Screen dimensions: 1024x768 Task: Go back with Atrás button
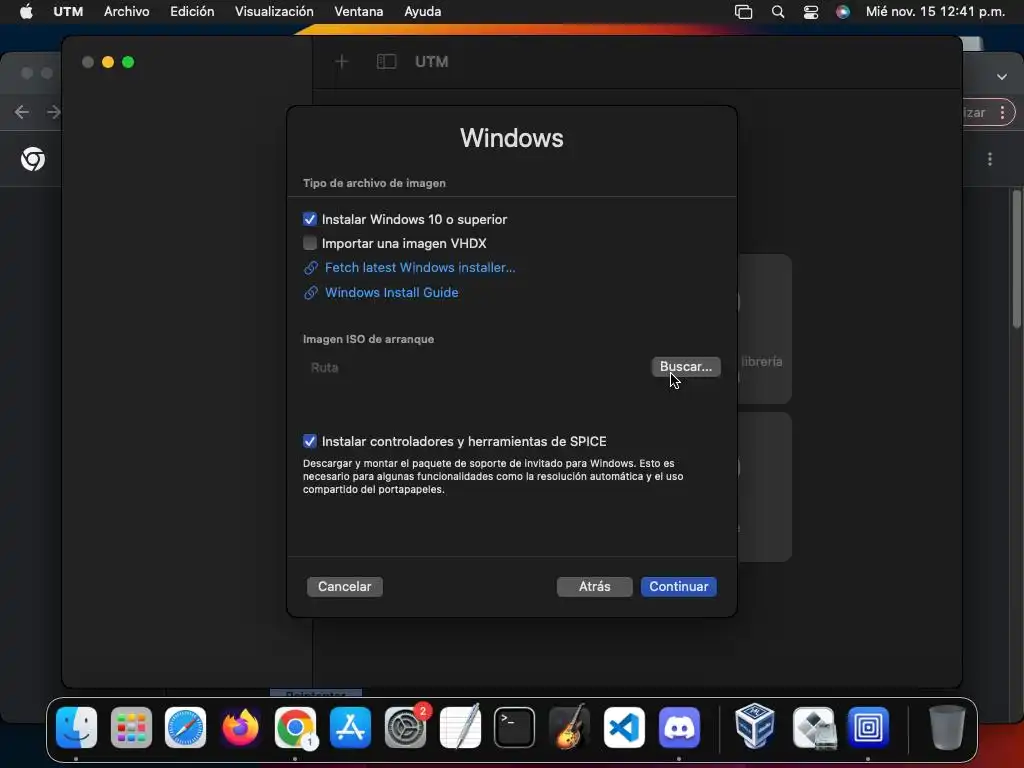point(594,586)
